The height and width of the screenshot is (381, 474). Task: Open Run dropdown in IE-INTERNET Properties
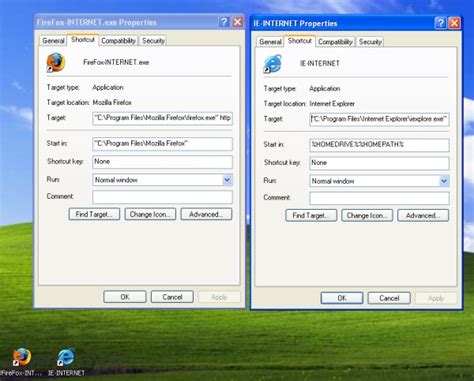444,181
